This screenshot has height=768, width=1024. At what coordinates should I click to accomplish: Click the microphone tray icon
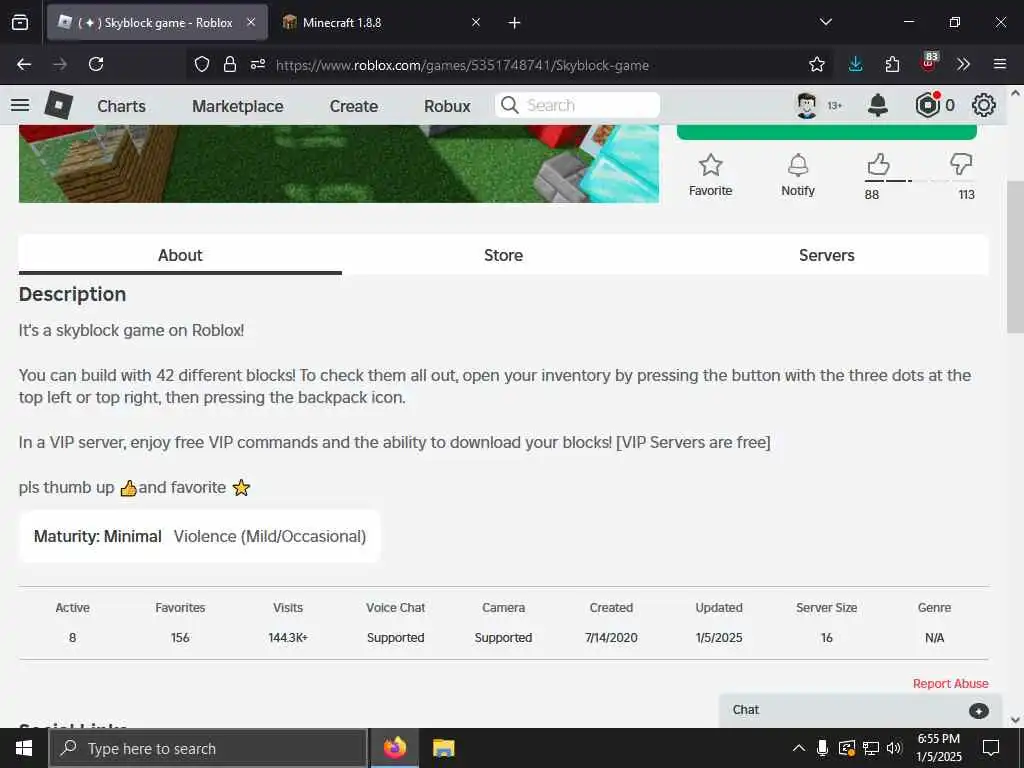pyautogui.click(x=822, y=748)
